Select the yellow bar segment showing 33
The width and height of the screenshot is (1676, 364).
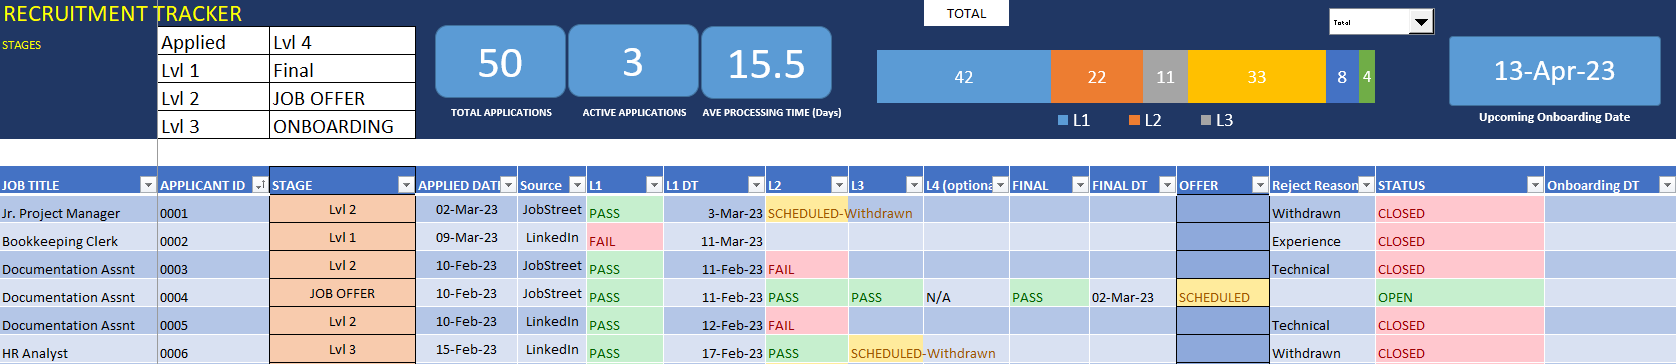pos(1257,77)
